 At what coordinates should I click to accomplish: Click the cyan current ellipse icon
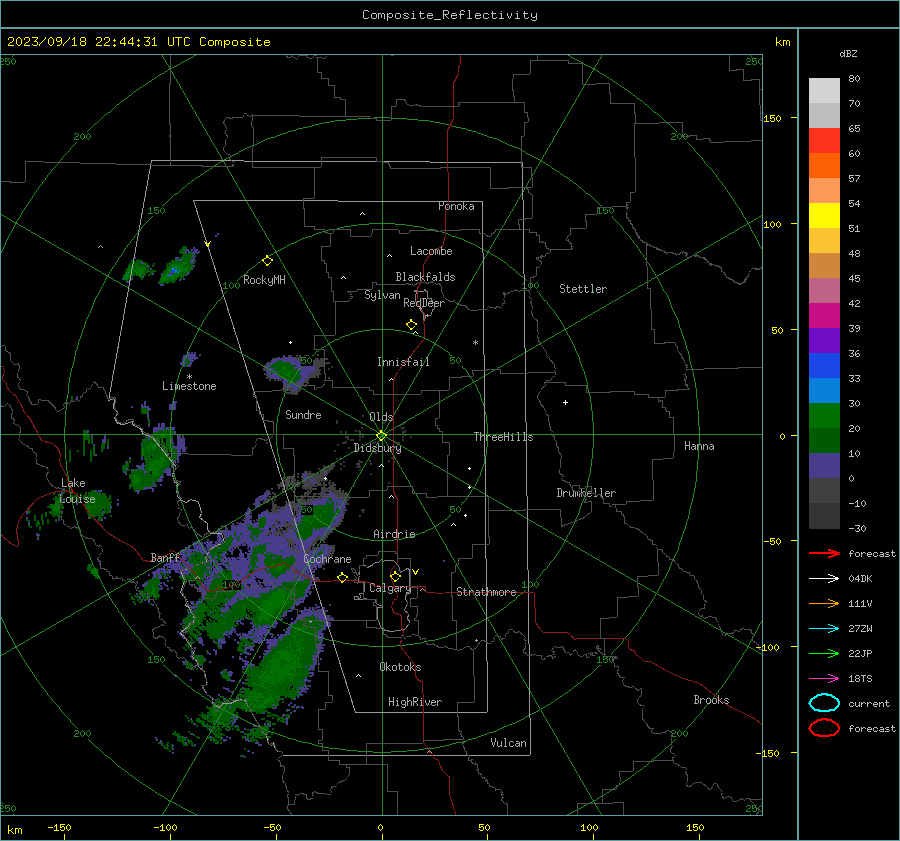coord(824,703)
